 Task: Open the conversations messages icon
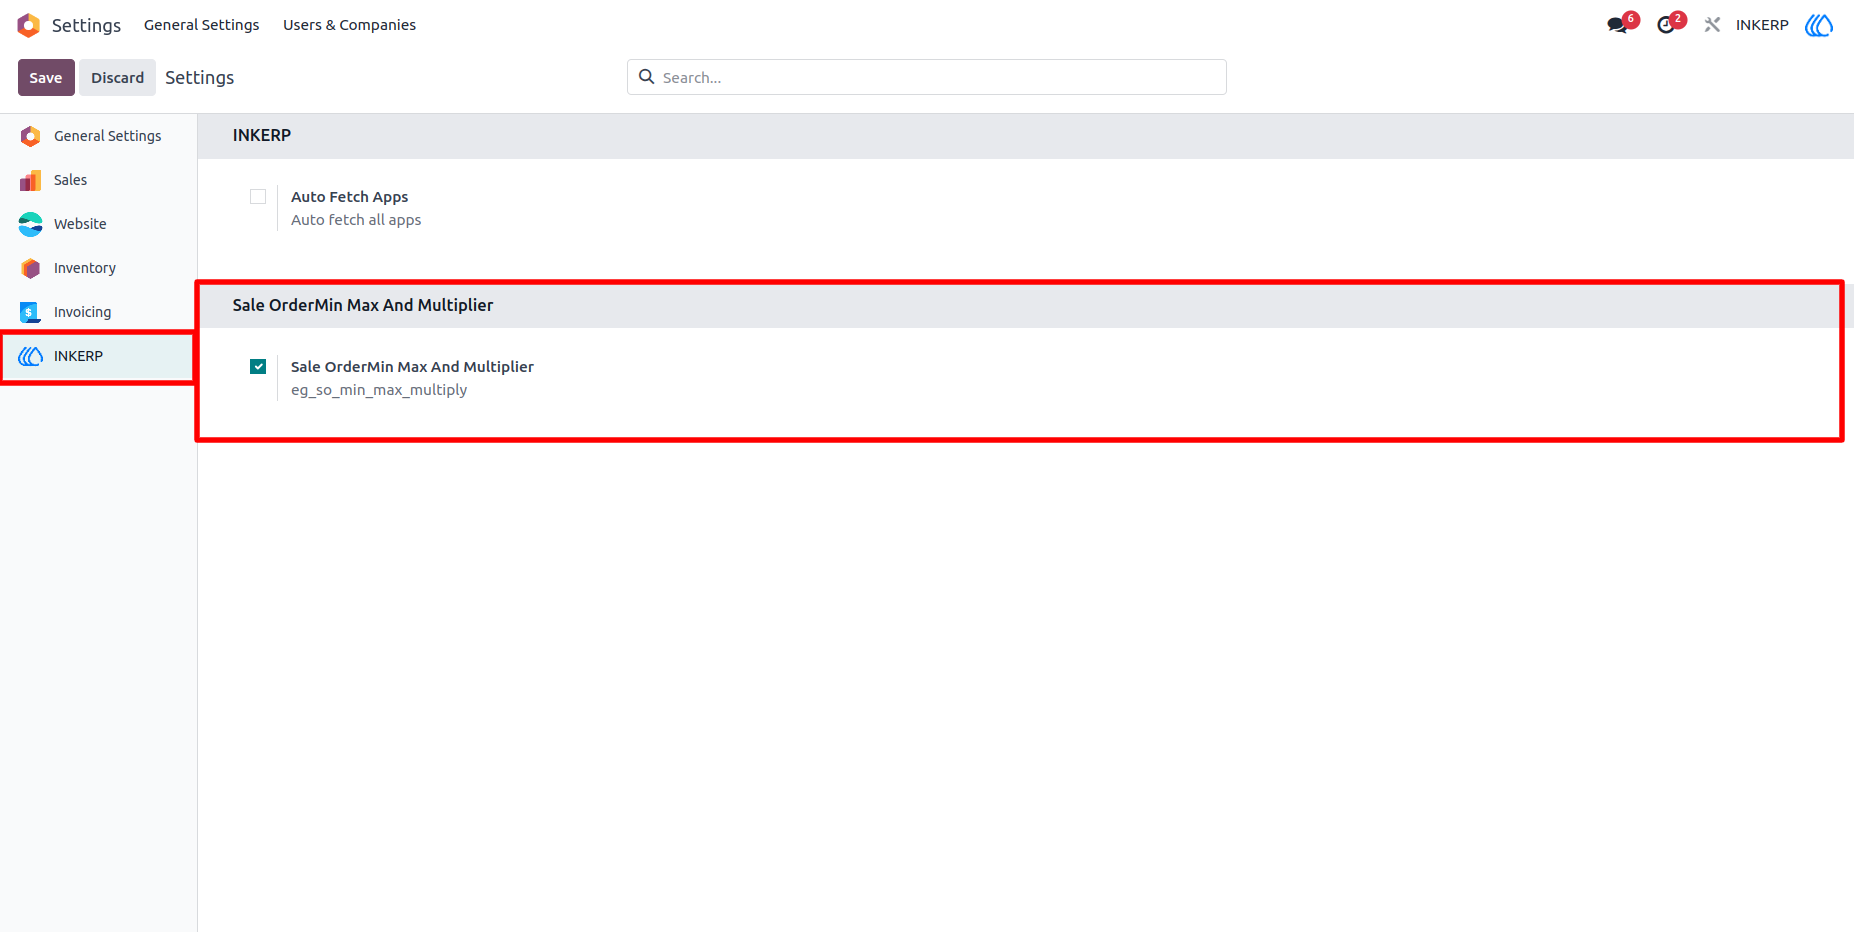(1618, 25)
